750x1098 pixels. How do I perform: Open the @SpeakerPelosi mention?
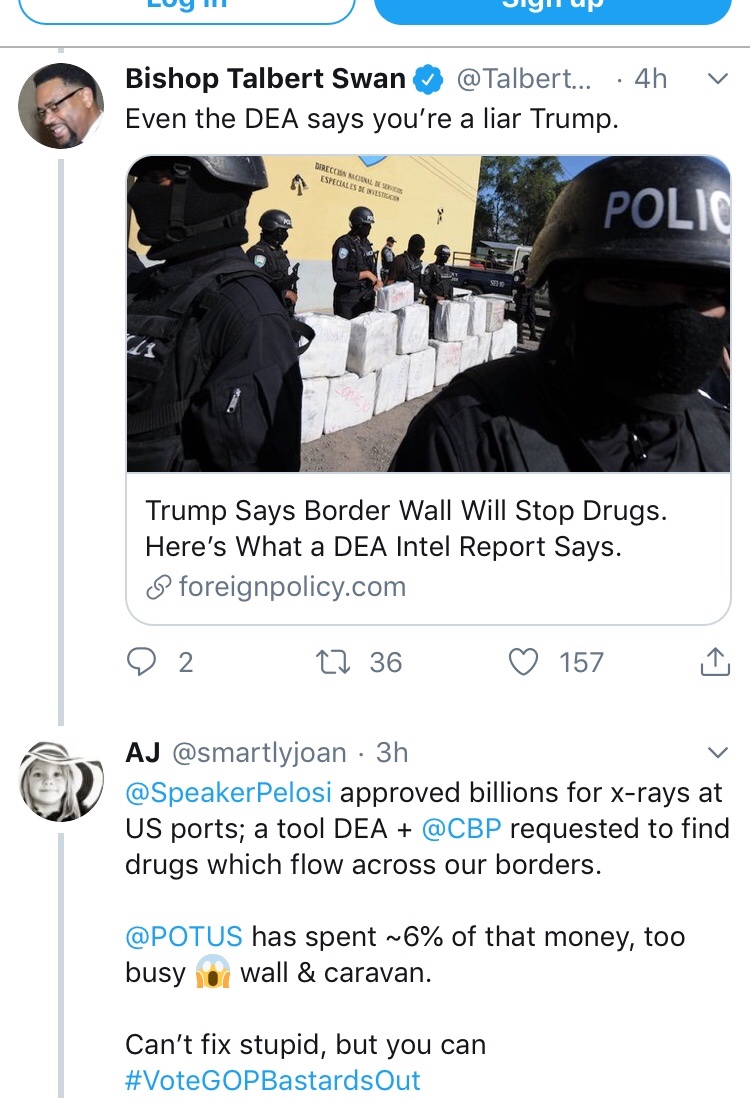click(231, 794)
